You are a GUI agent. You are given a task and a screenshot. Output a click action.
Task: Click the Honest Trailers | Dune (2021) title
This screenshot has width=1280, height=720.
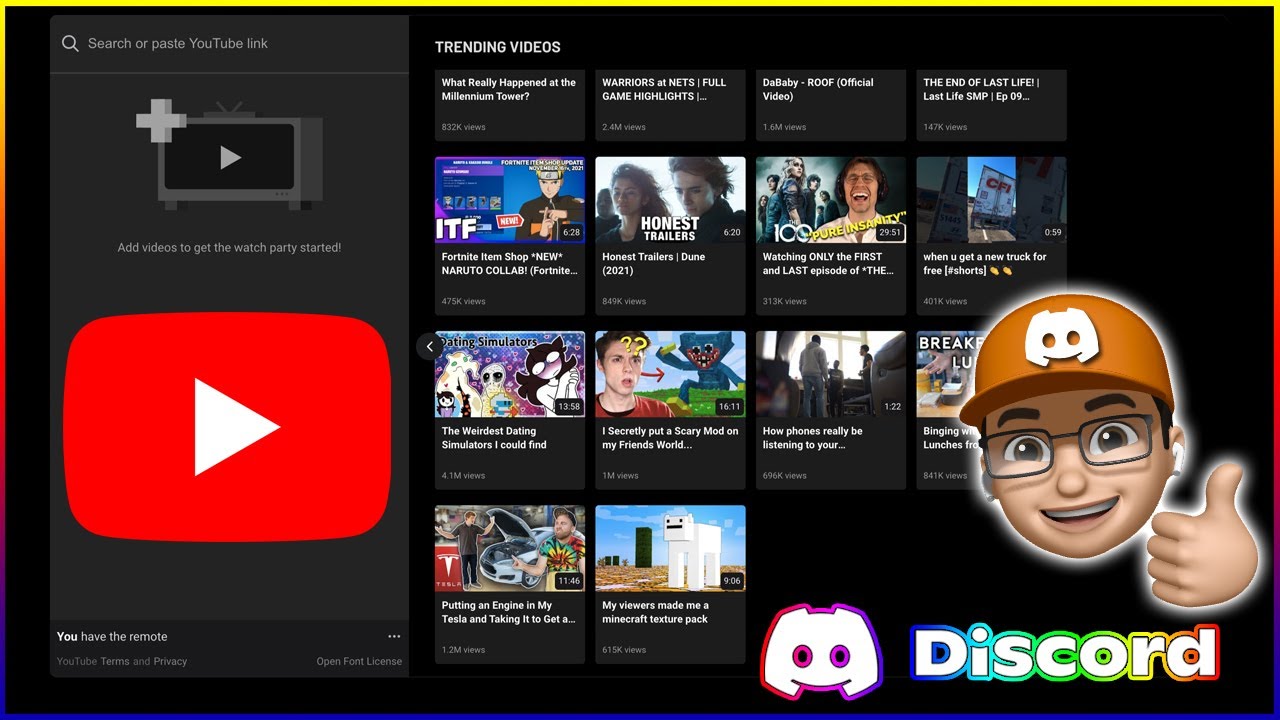click(653, 264)
